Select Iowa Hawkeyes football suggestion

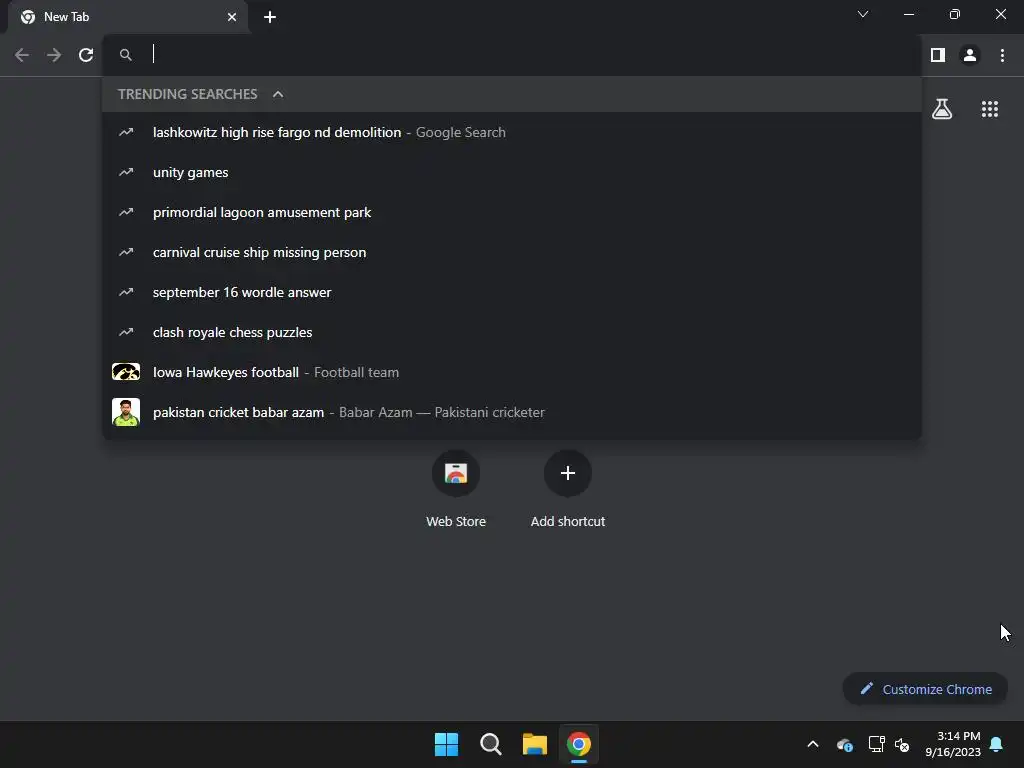pyautogui.click(x=512, y=372)
